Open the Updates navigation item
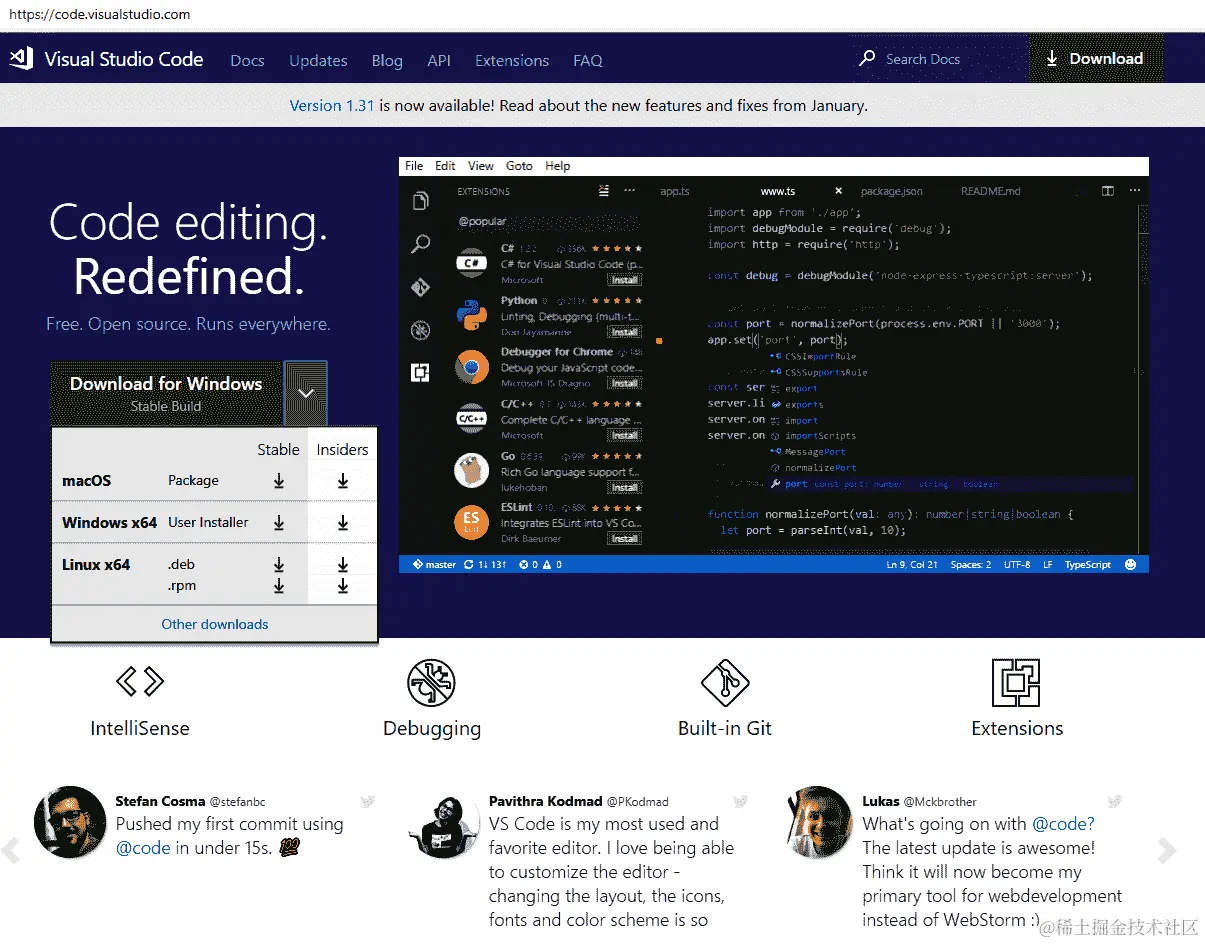 coord(318,60)
